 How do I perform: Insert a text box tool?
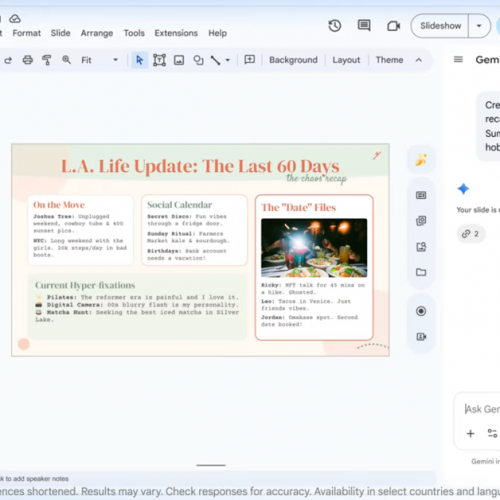159,60
